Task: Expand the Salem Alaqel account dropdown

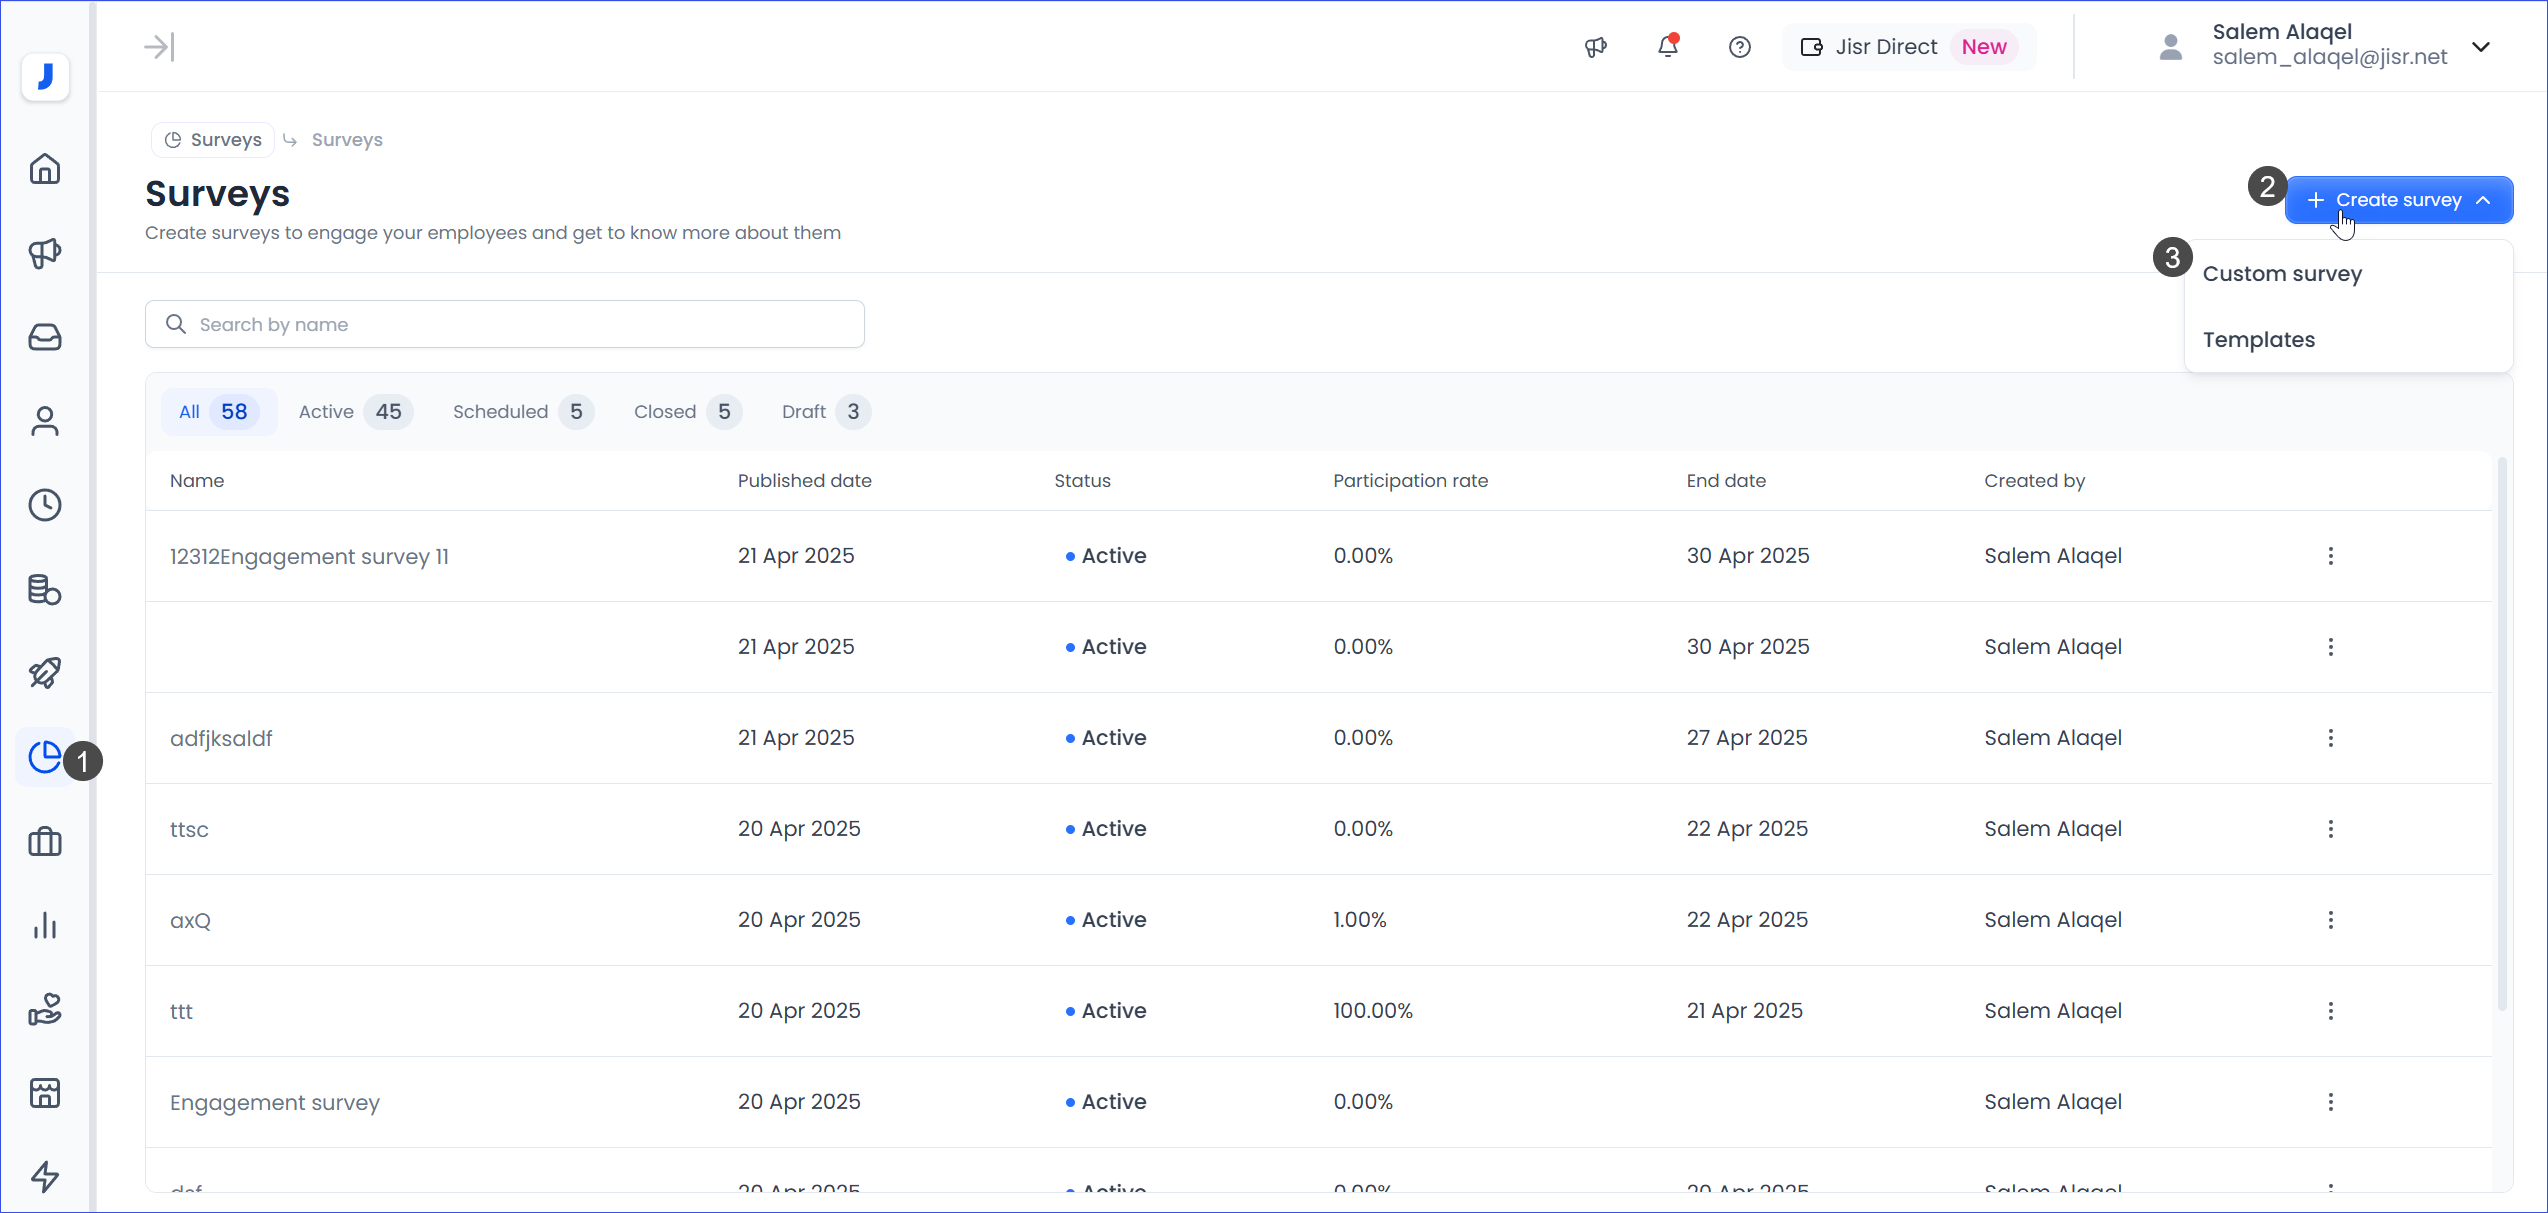Action: coord(2480,47)
